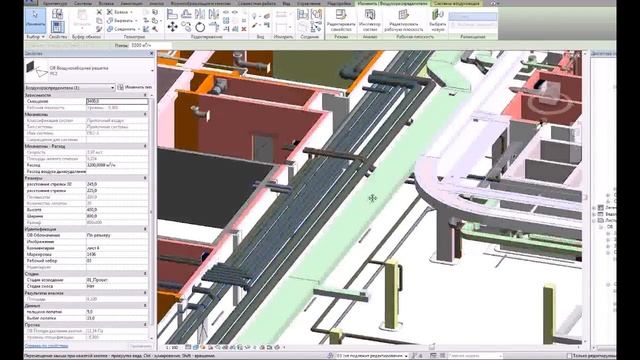Click the Ширина value 800,0

pos(117,216)
